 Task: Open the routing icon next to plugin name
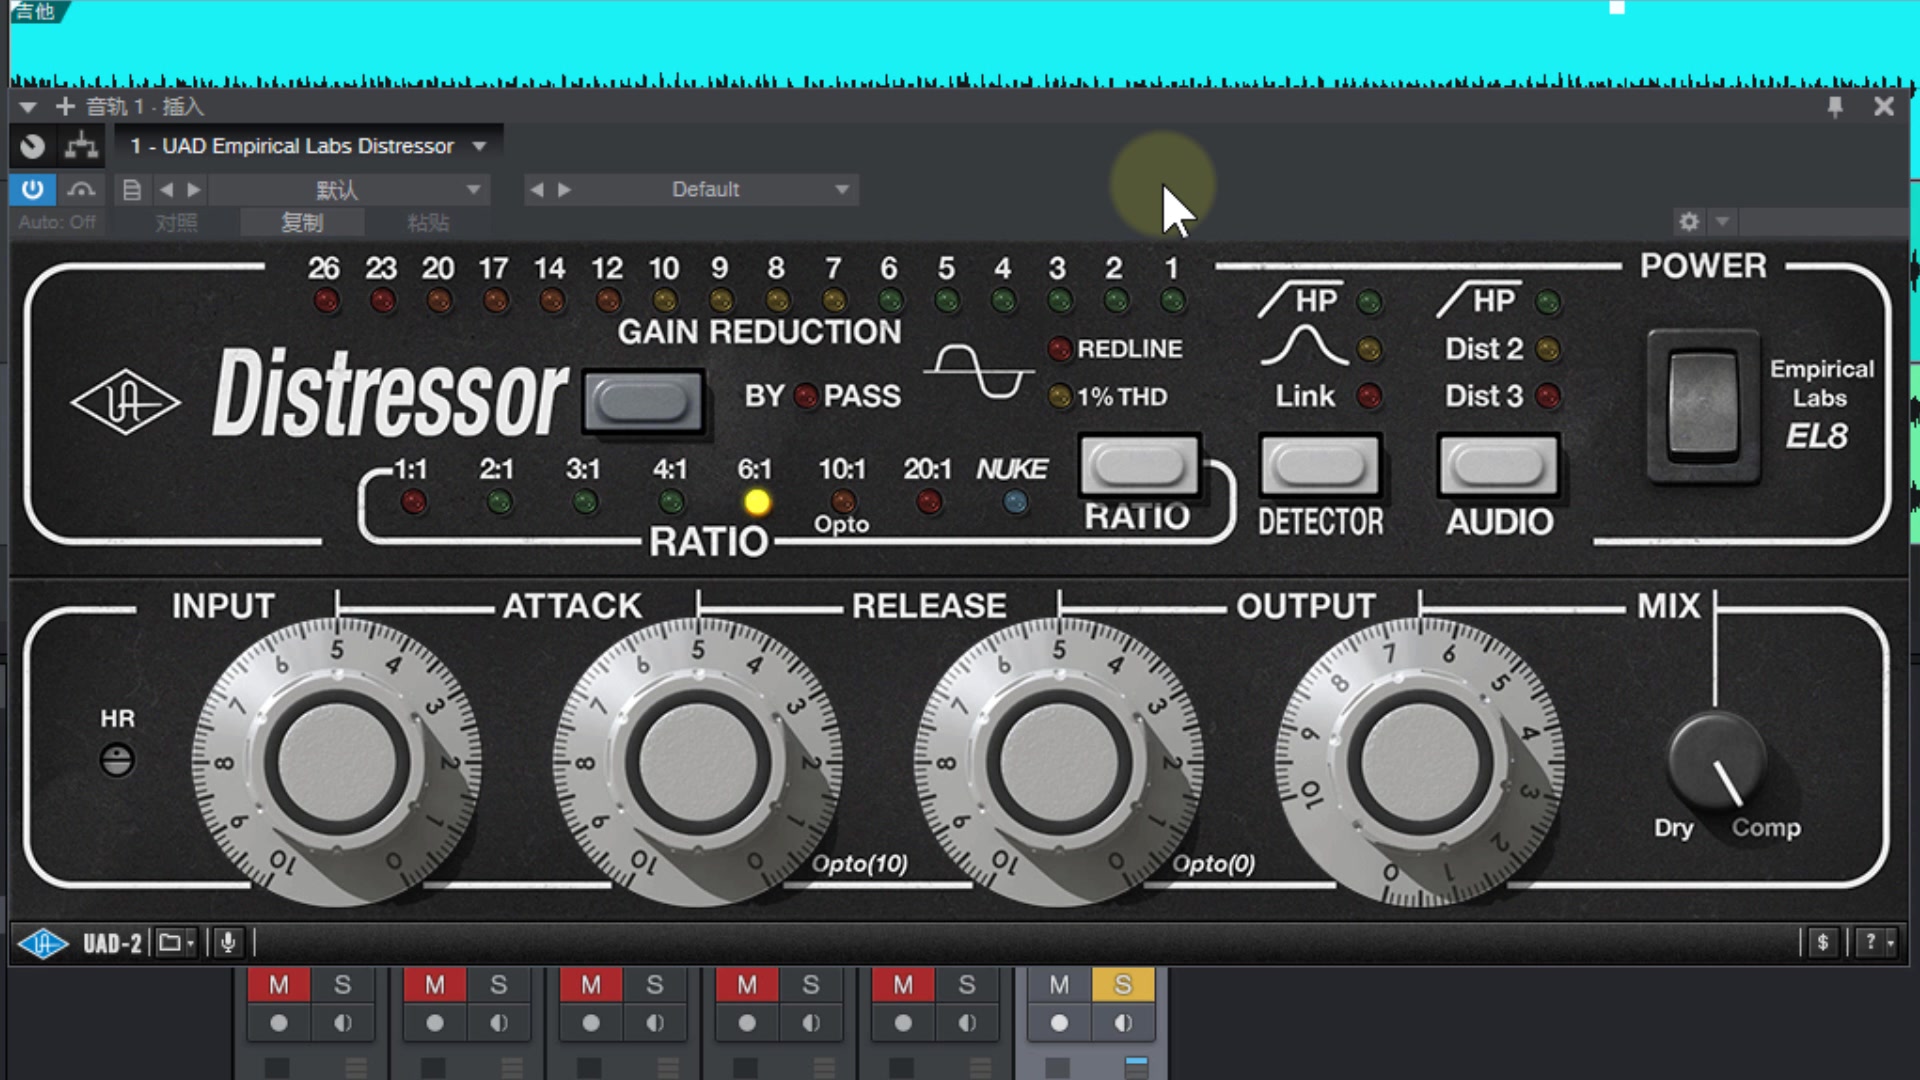click(81, 146)
